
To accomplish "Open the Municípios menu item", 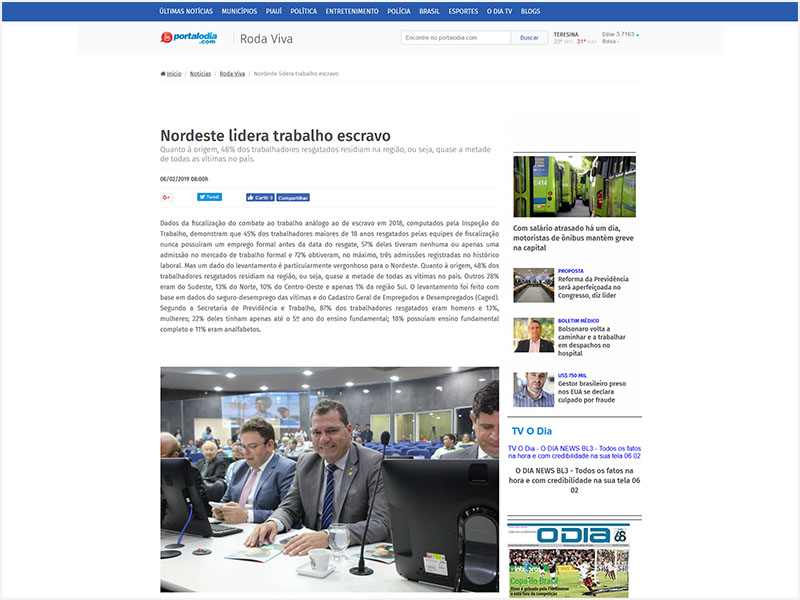I will pyautogui.click(x=239, y=11).
